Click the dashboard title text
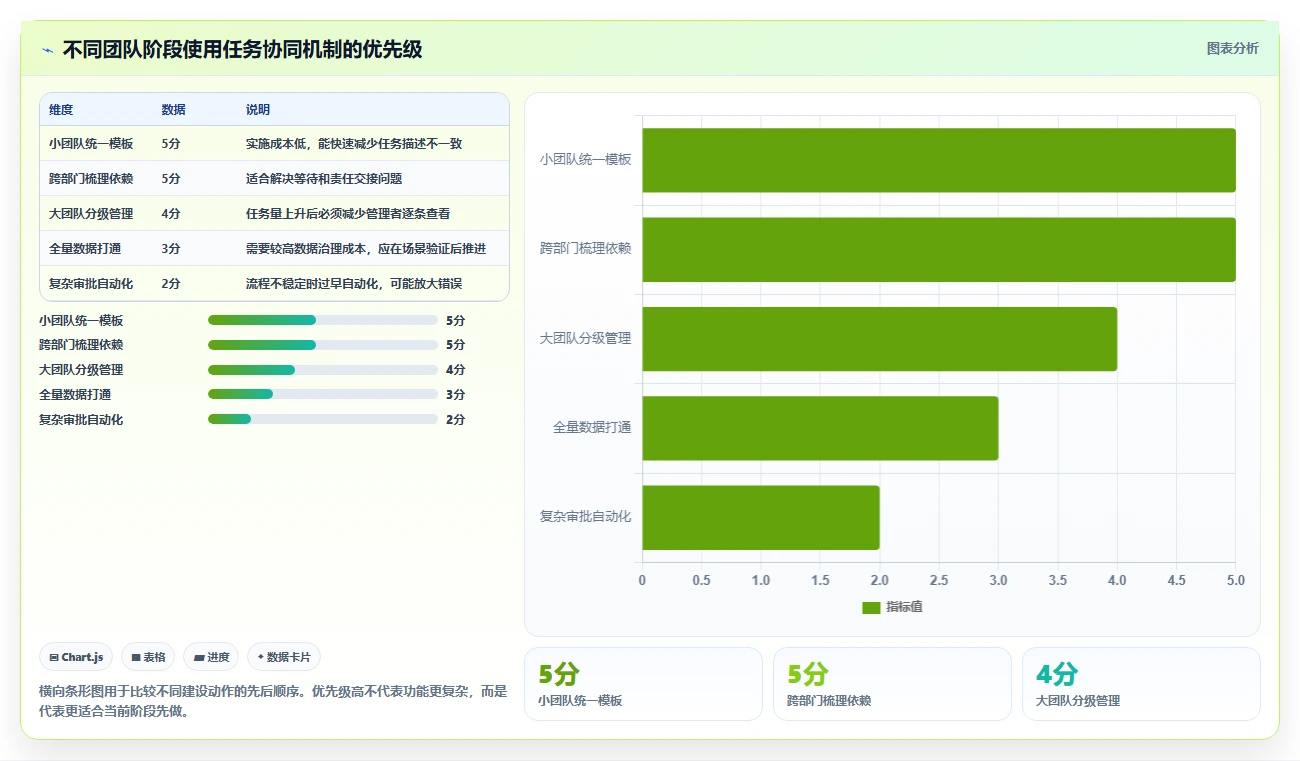The height and width of the screenshot is (761, 1300). pyautogui.click(x=242, y=49)
